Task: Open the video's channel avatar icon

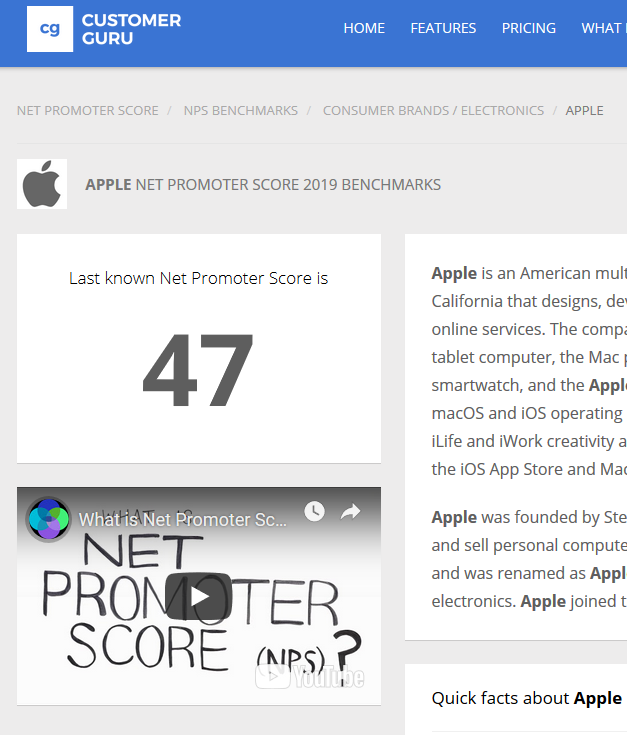Action: point(49,519)
